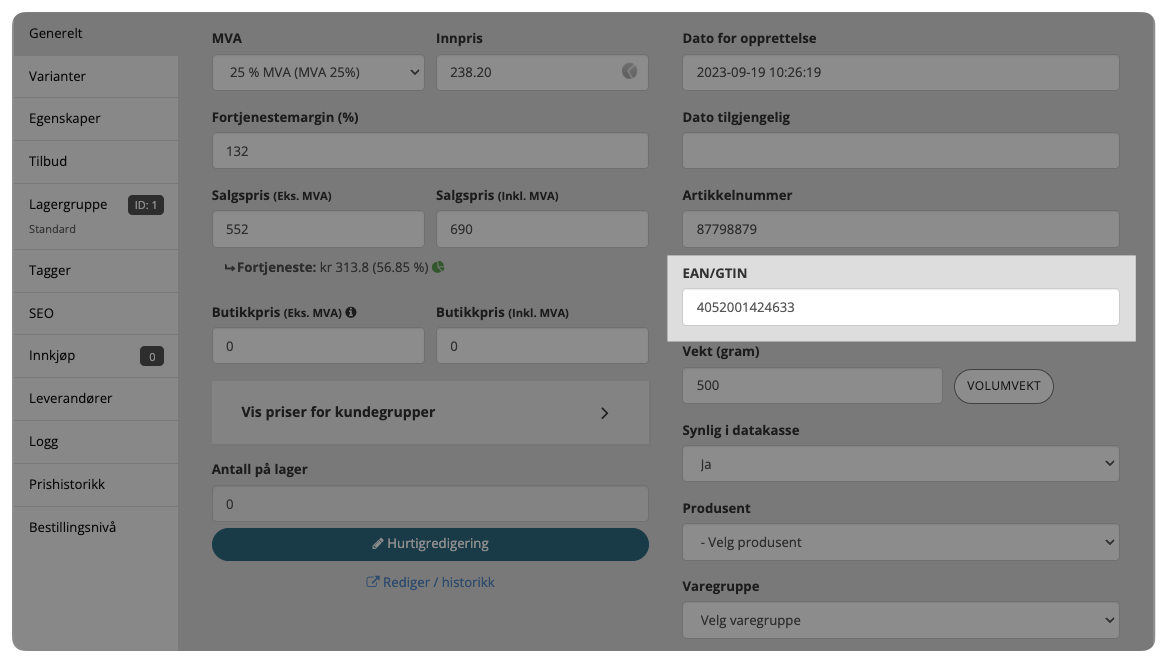Click the pie chart icon in Innpris field
This screenshot has height=663, width=1167.
click(629, 72)
